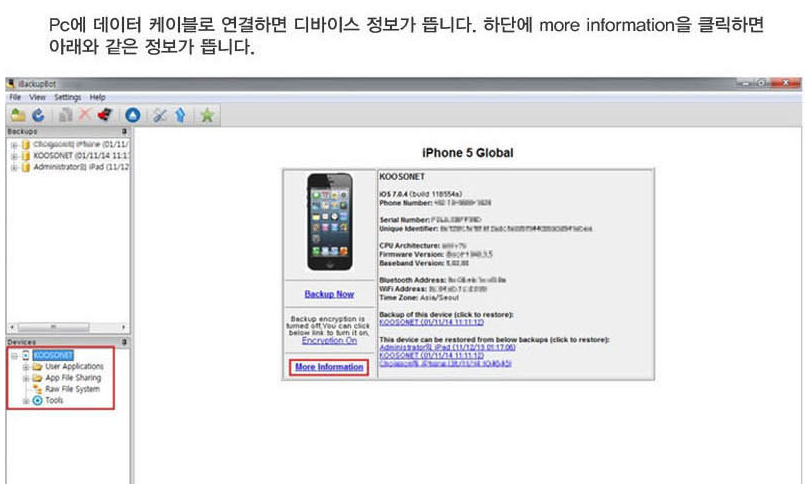Viewport: 808px width, 484px height.
Task: Collapse the KOOSONET device node in Devices
Action: 14,356
